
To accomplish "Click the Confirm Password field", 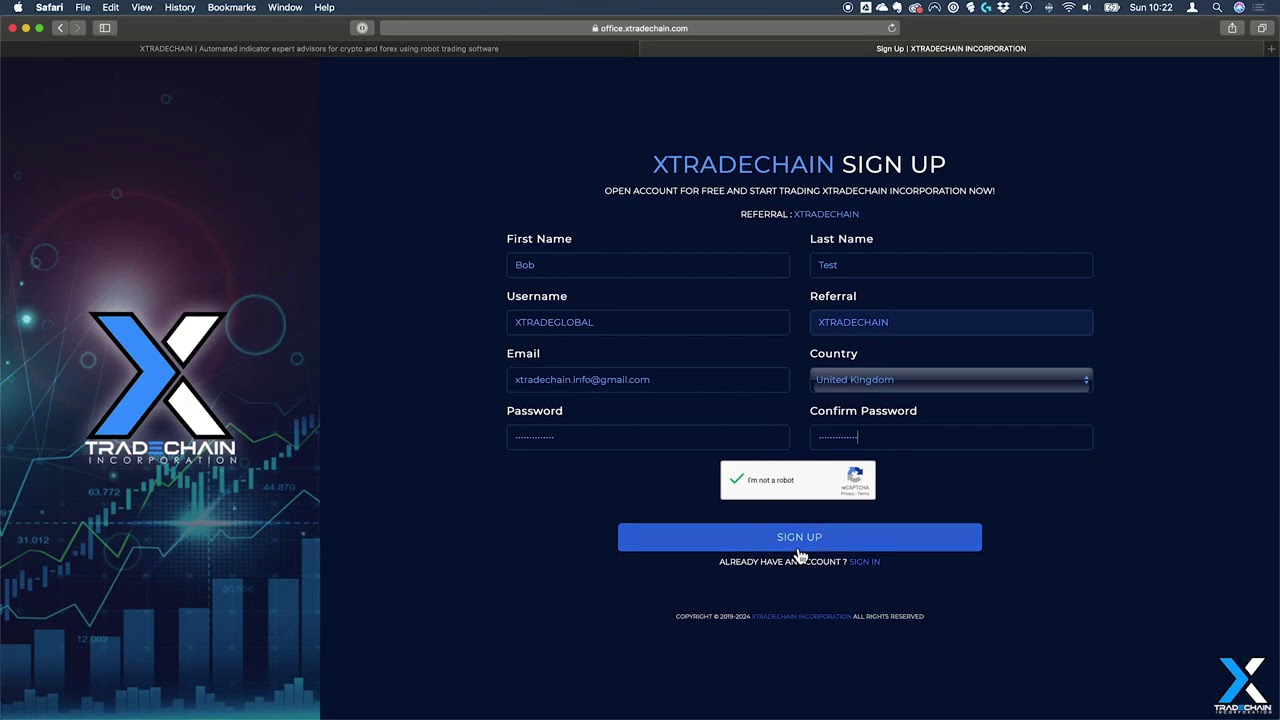I will pos(951,437).
